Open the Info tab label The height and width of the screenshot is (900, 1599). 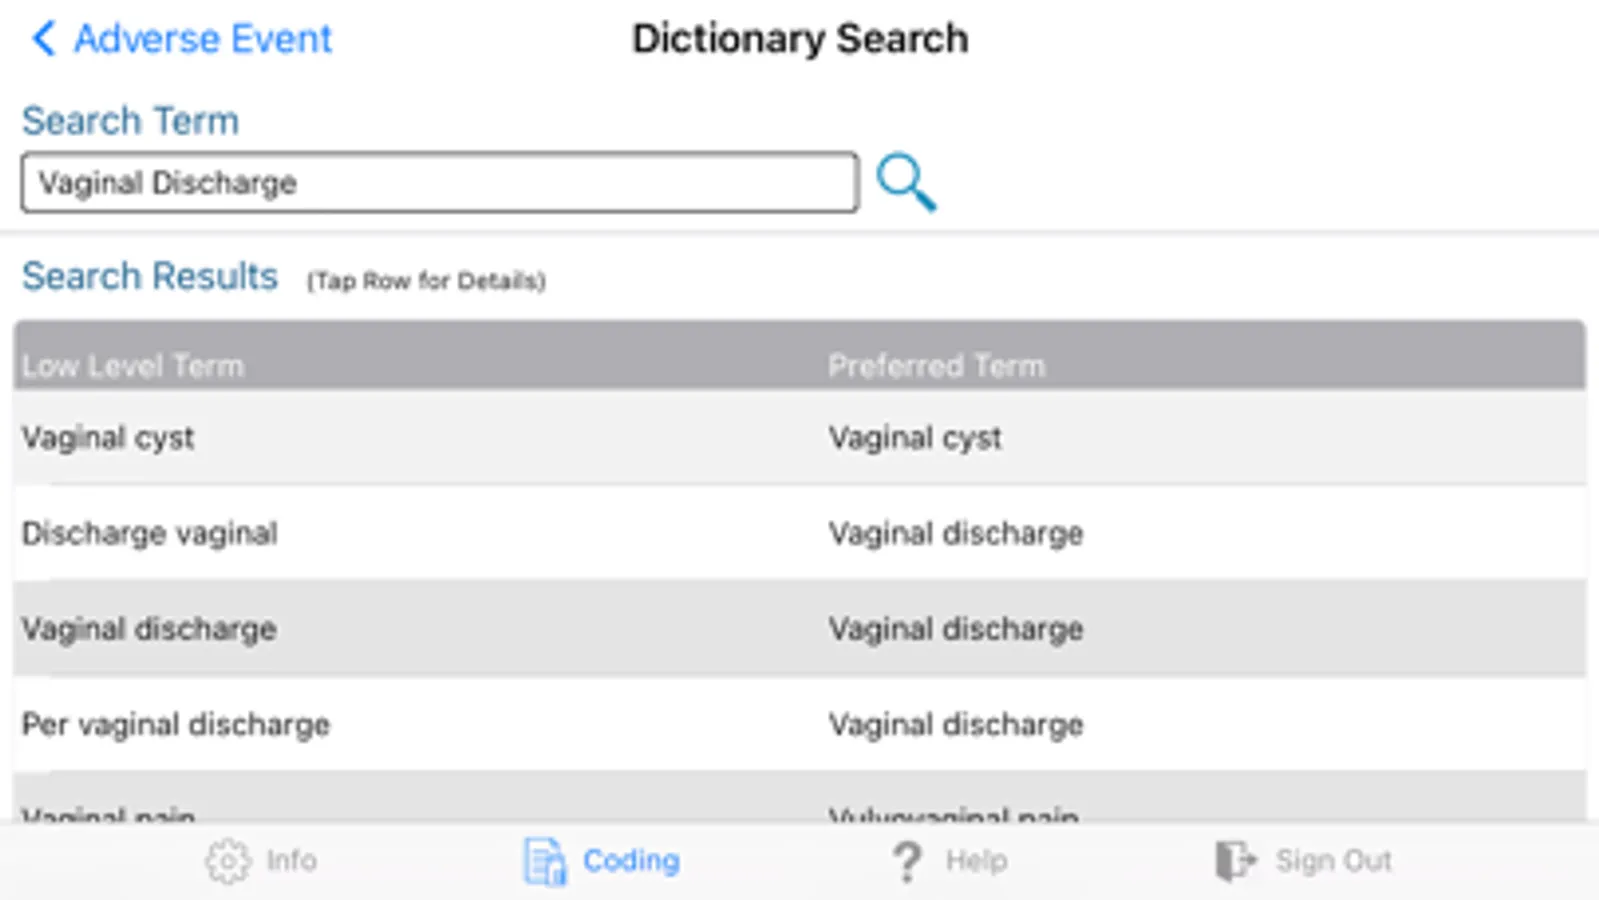[x=291, y=861]
